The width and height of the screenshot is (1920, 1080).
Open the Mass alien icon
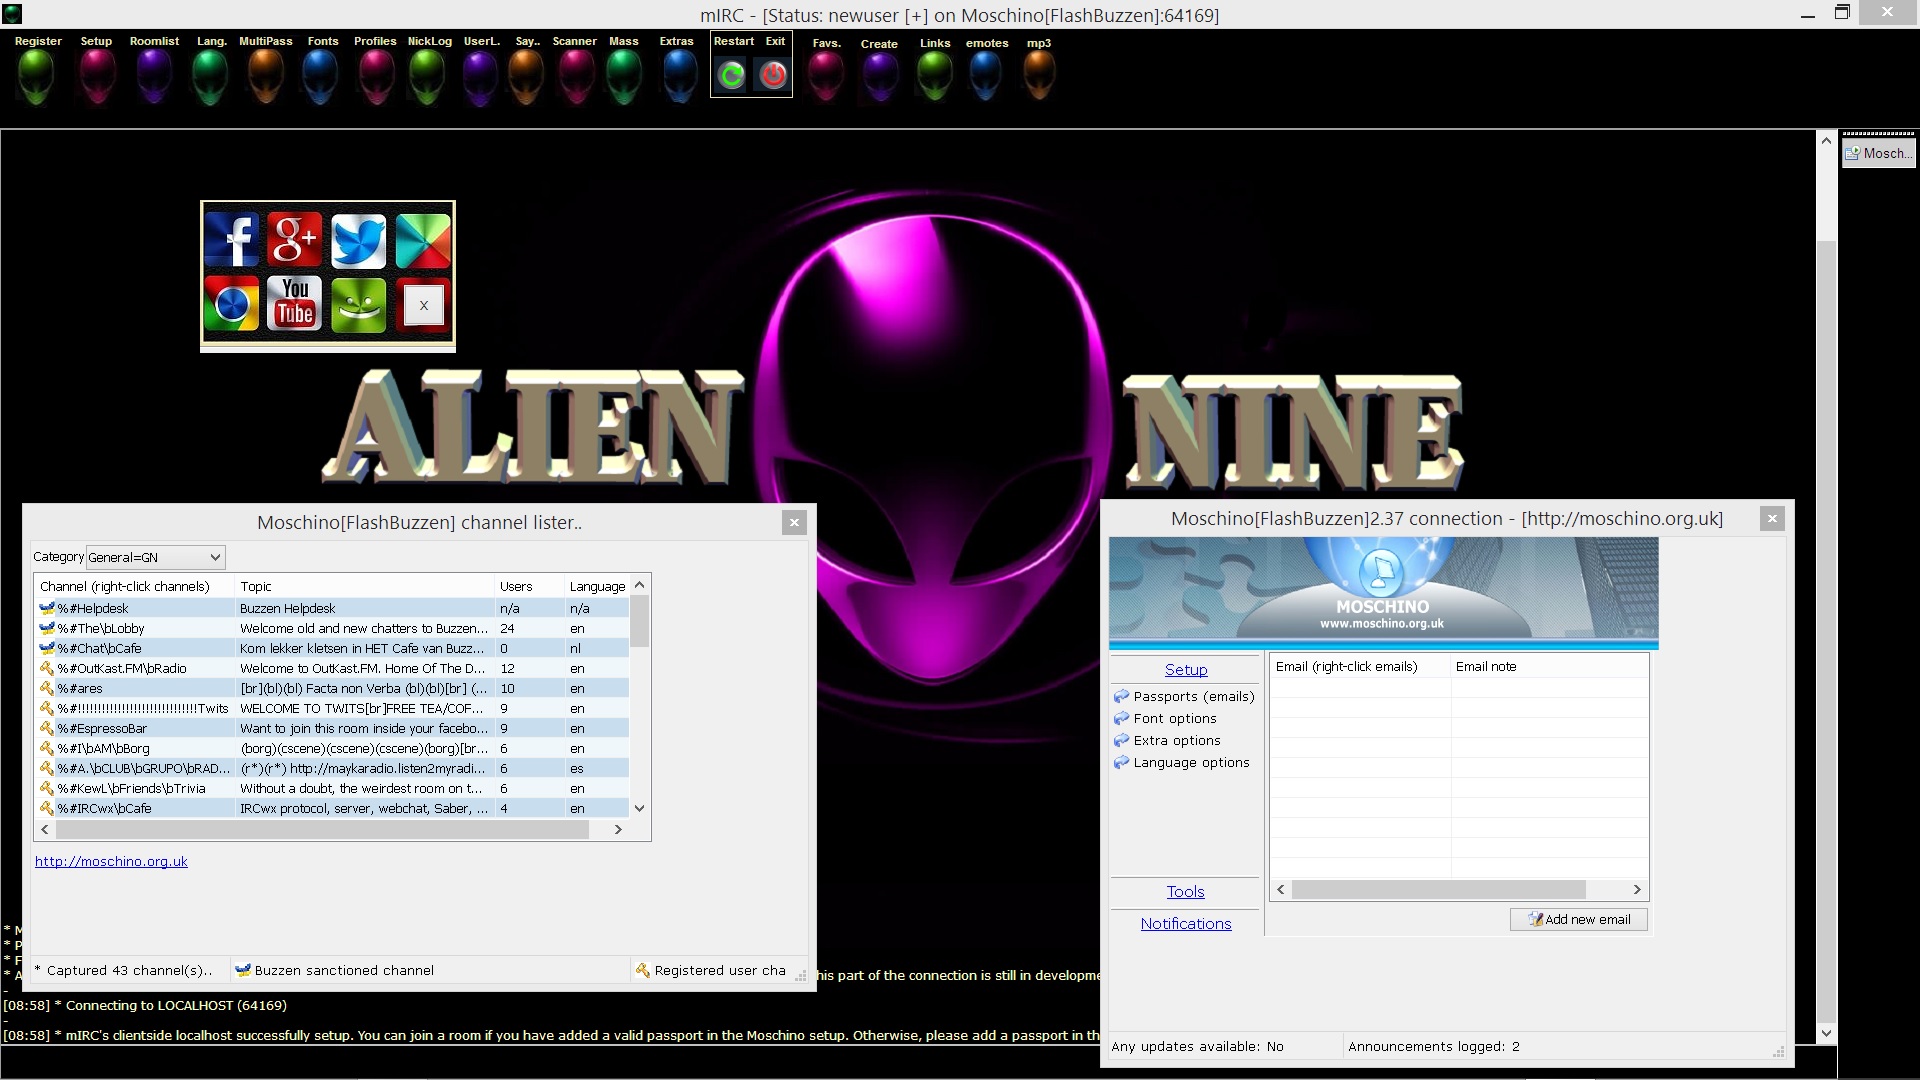(624, 76)
